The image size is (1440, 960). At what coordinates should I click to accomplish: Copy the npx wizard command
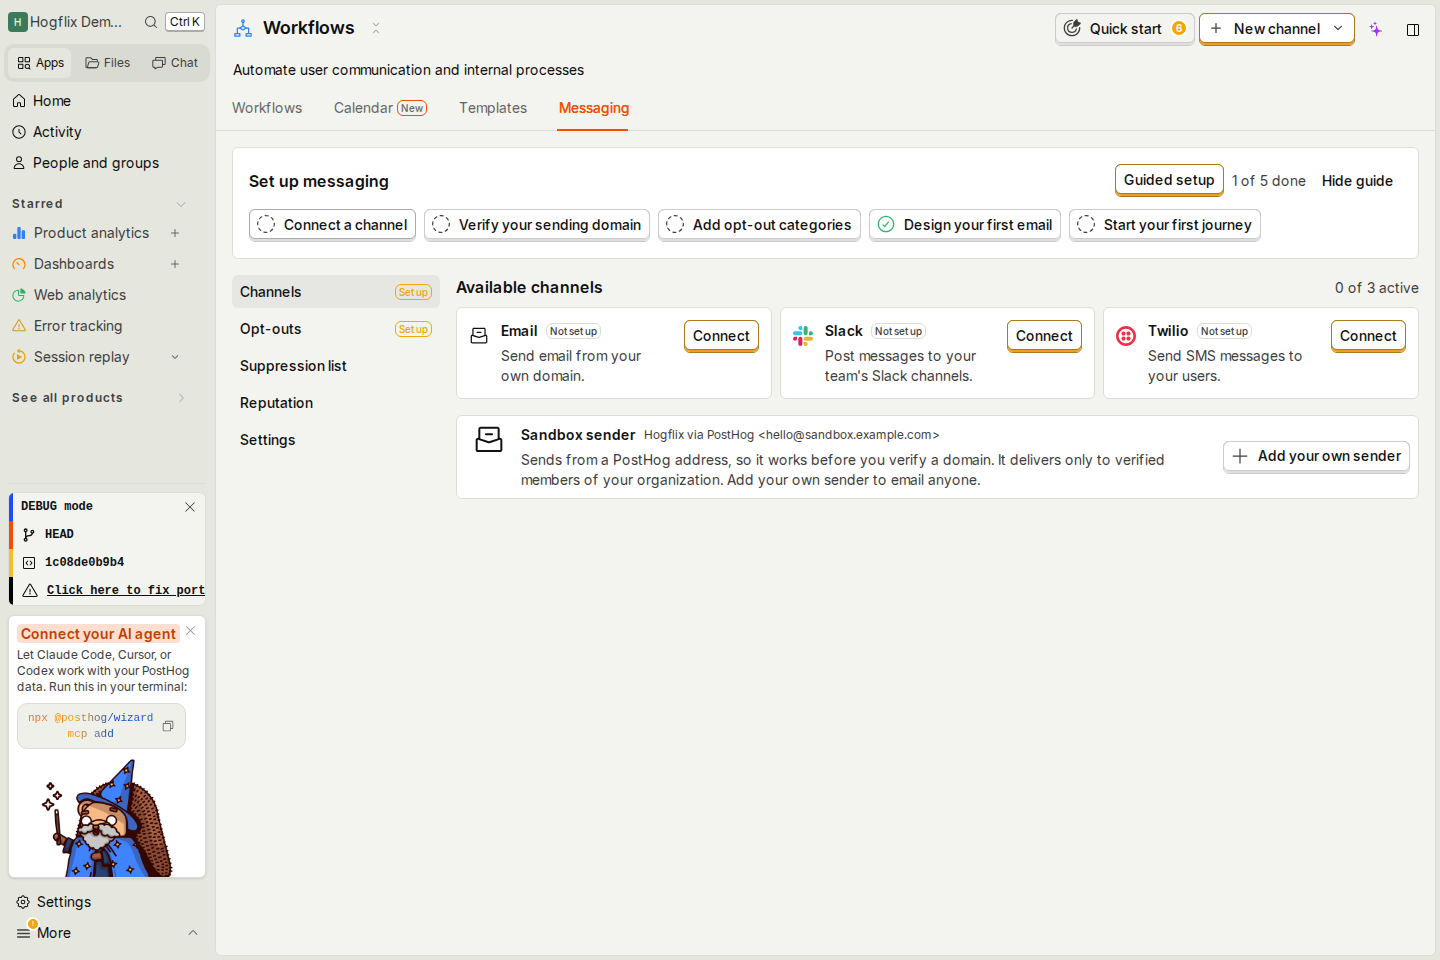pos(168,726)
